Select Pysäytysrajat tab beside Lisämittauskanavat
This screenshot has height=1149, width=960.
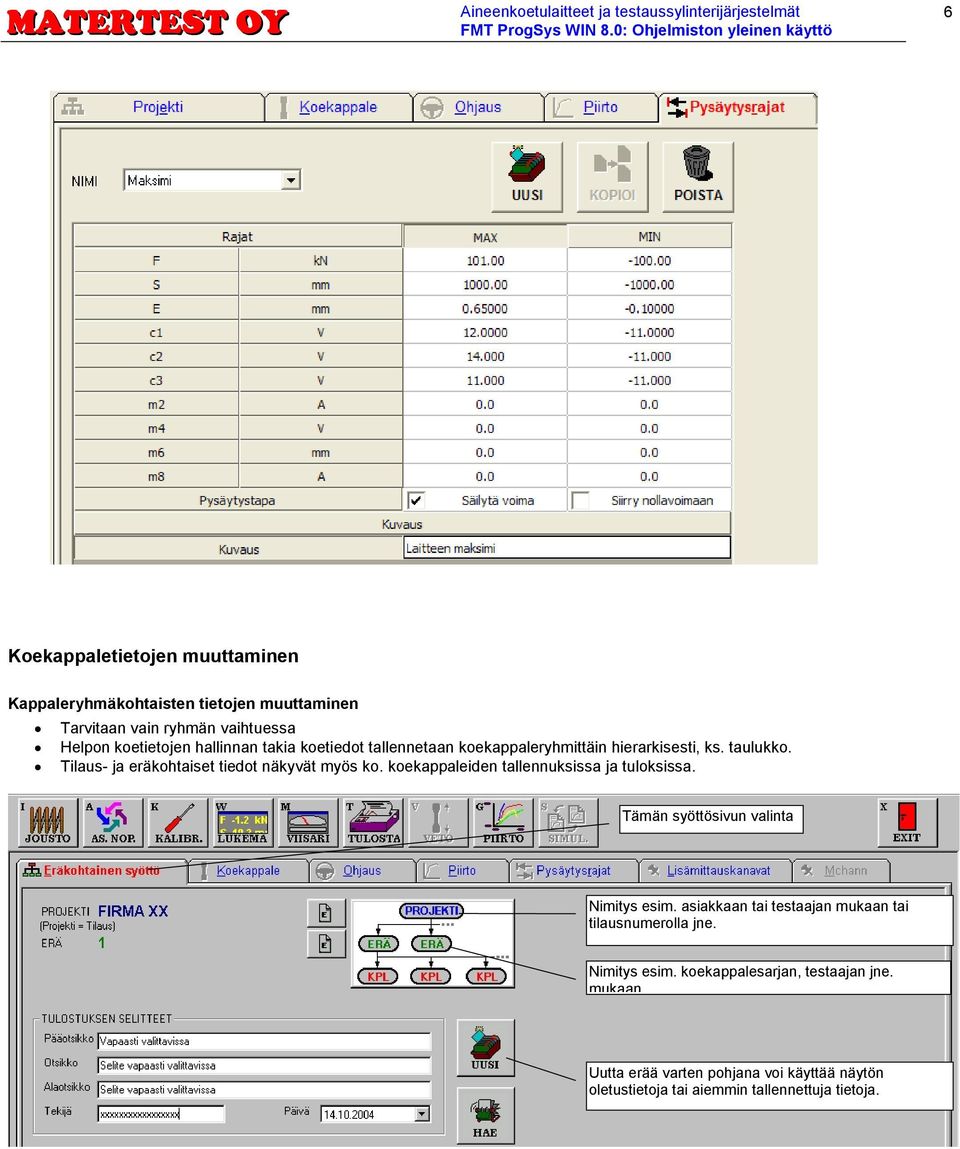point(573,871)
